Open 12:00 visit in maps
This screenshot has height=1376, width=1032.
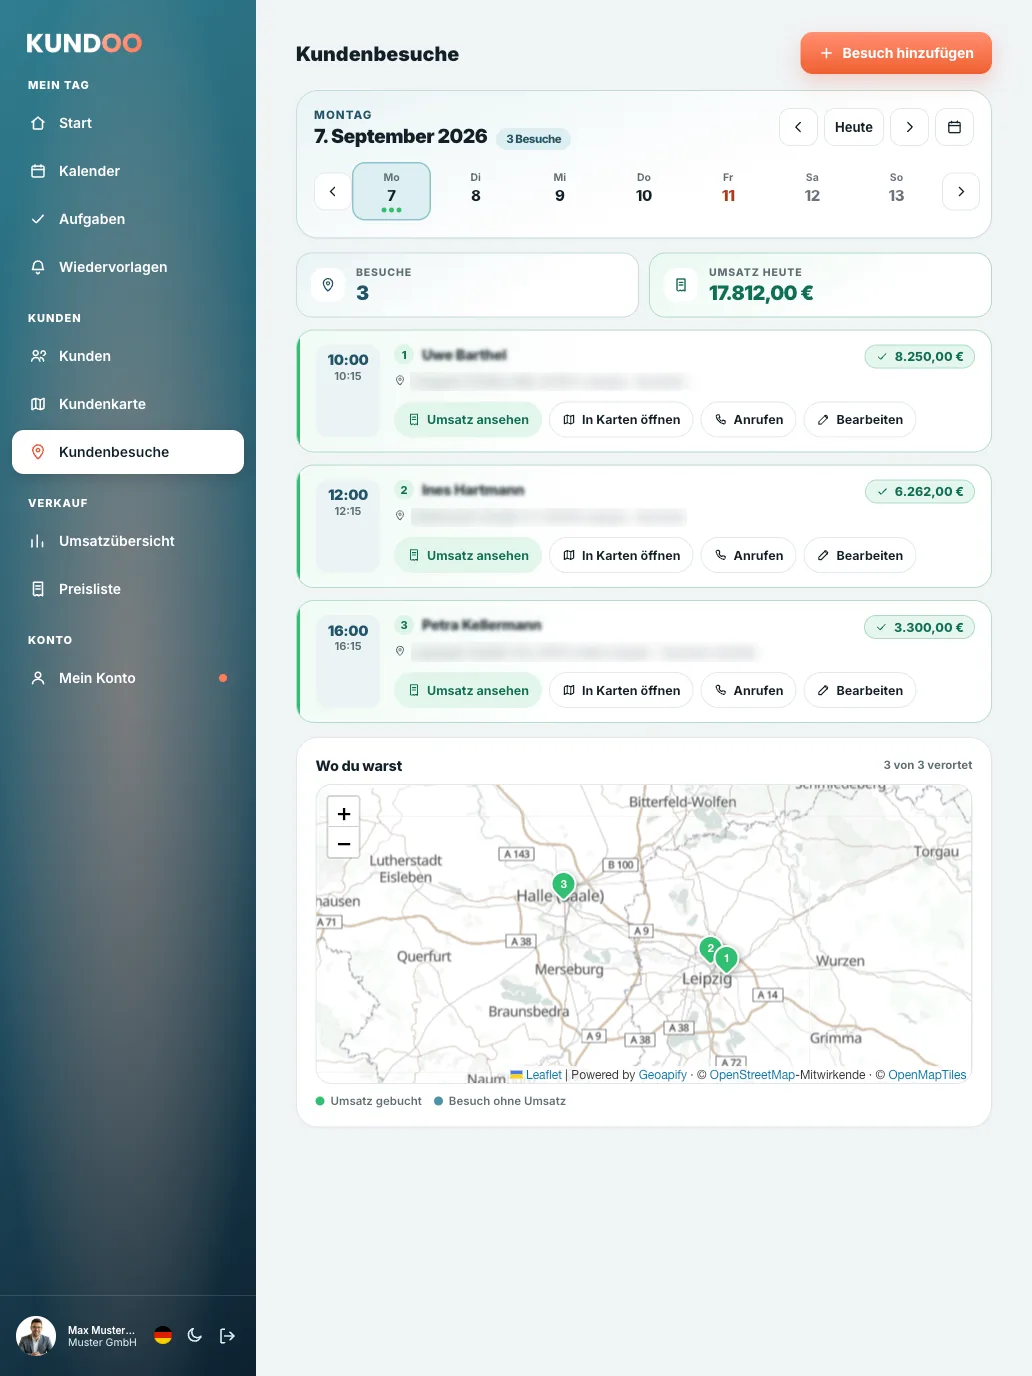click(621, 555)
